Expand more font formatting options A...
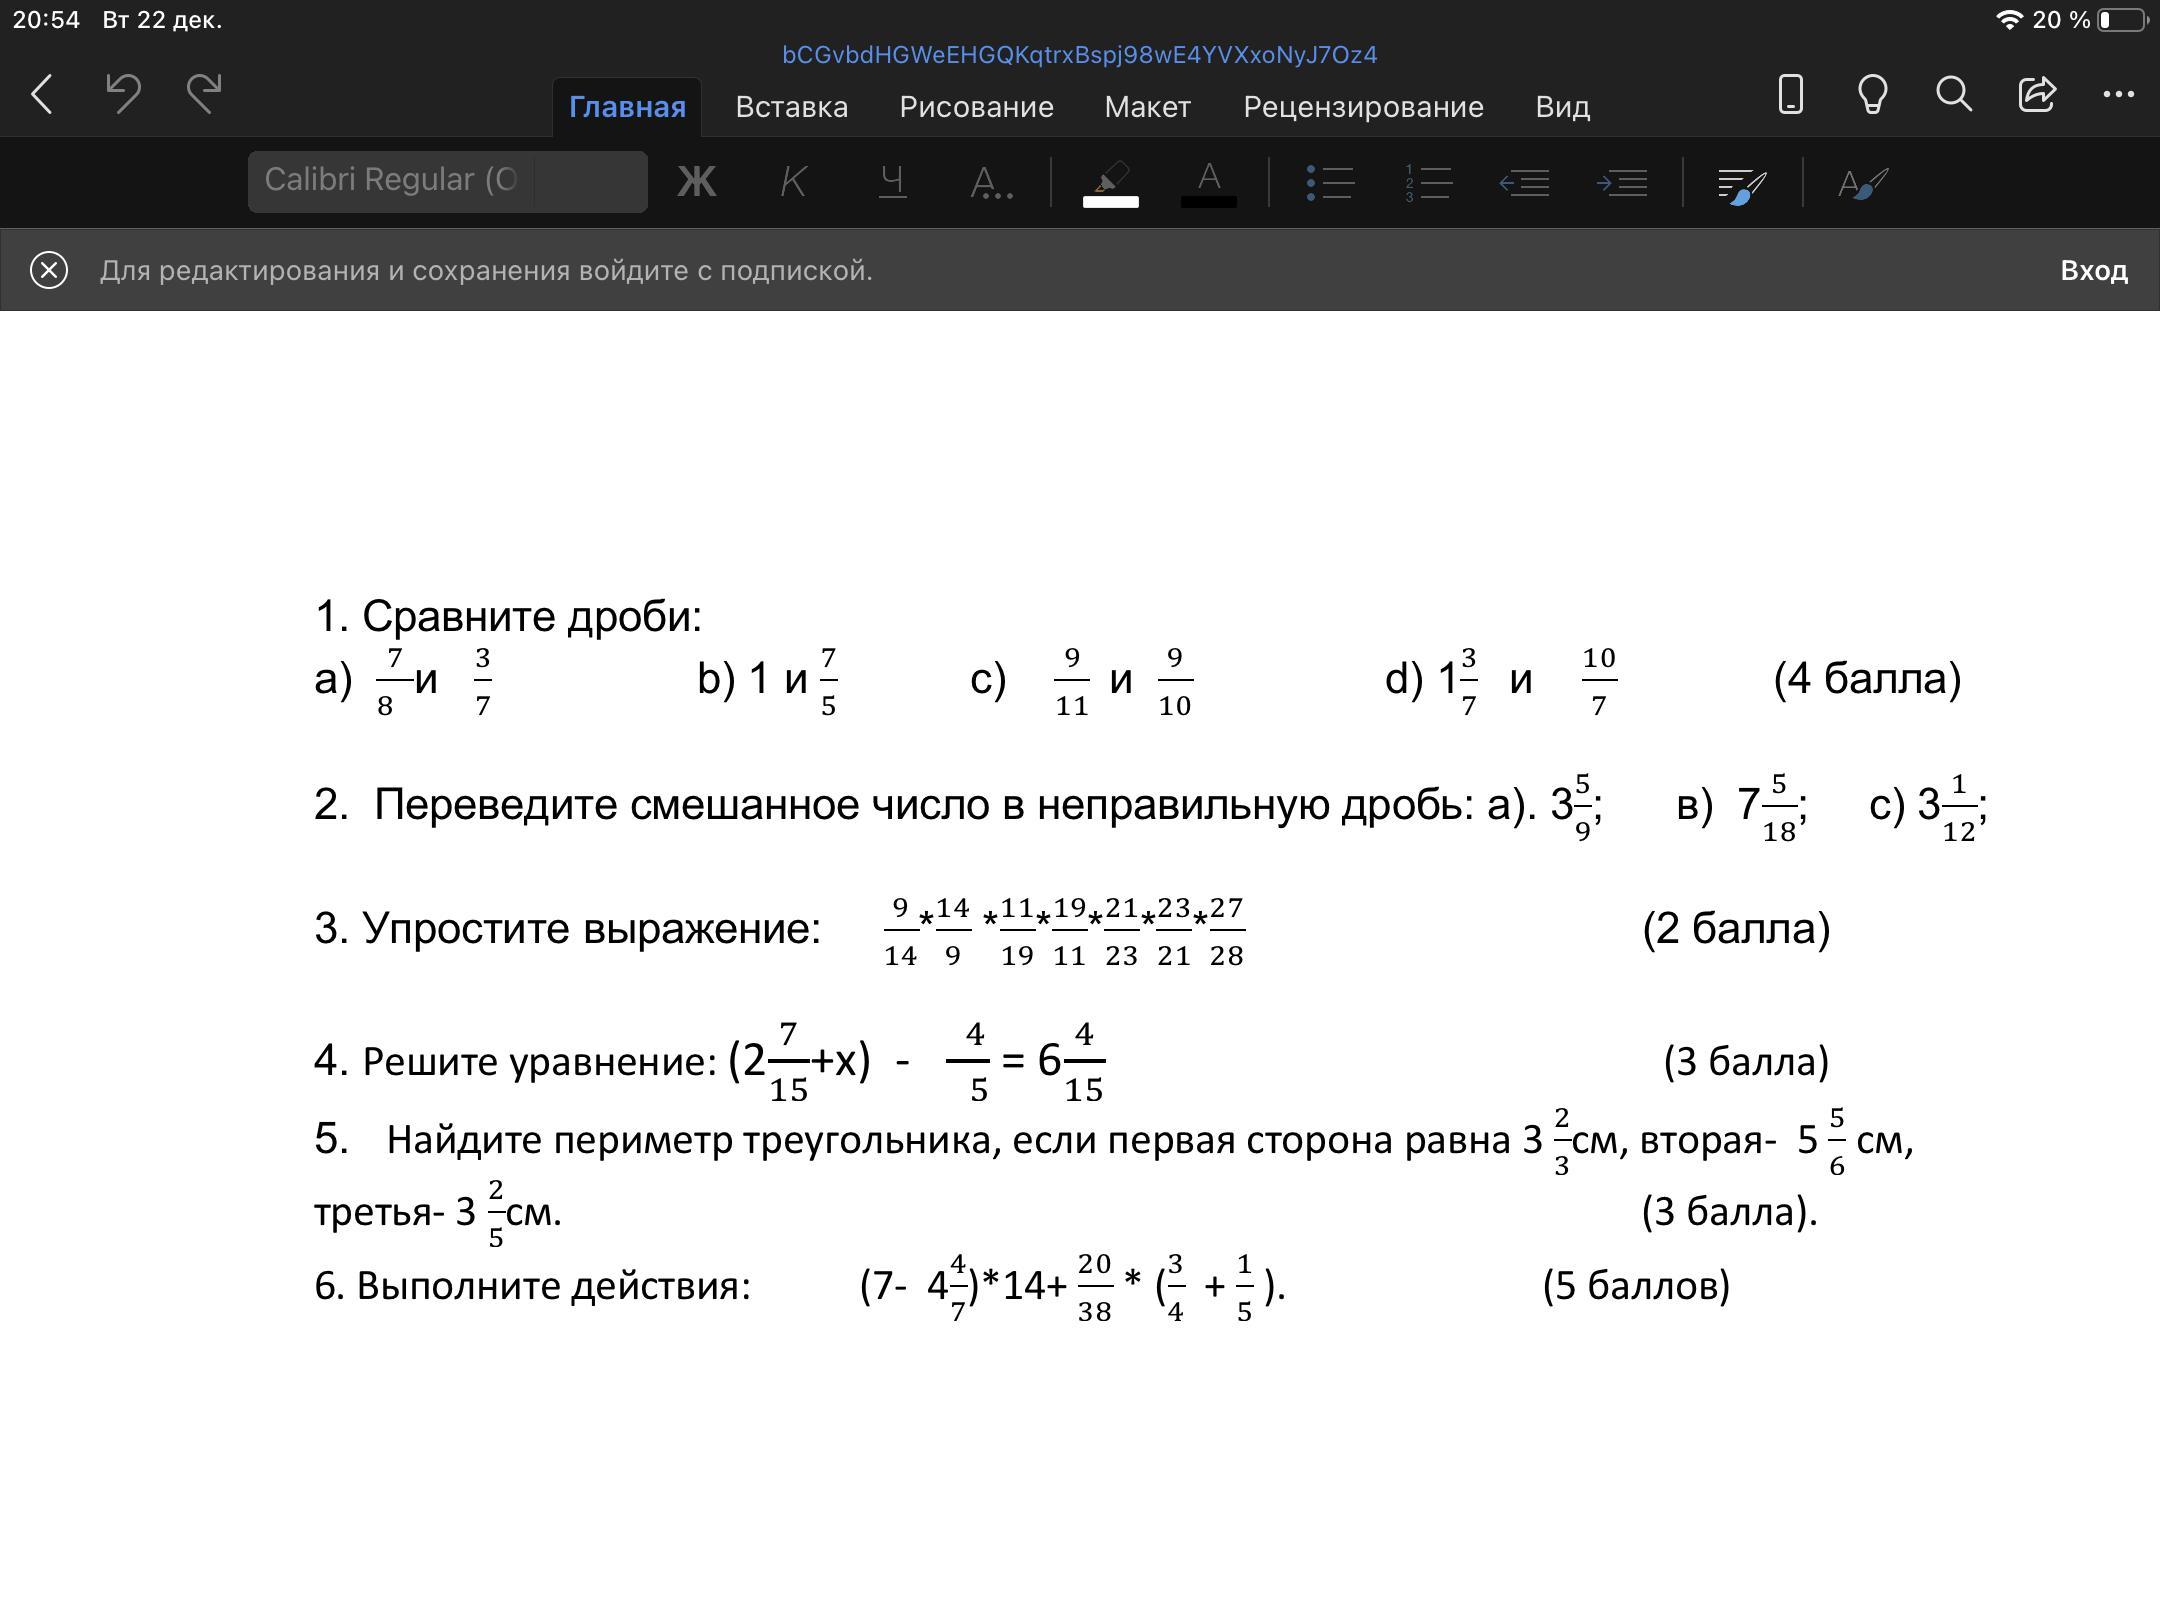 (x=990, y=182)
